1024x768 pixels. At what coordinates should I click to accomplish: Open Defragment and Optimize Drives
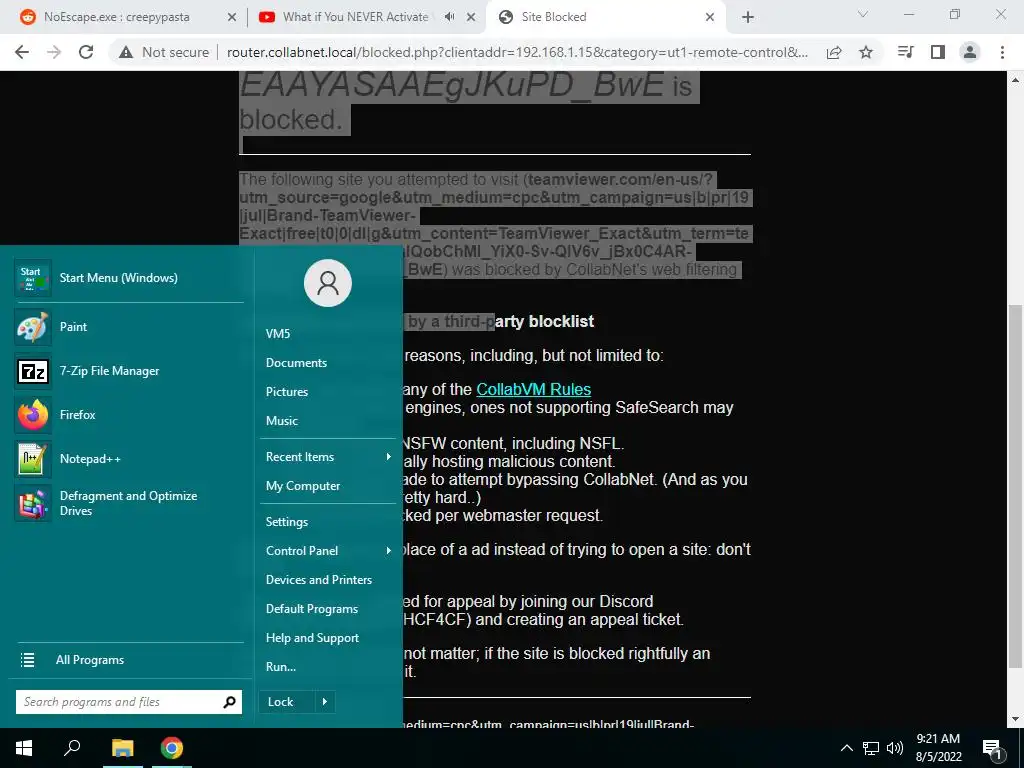click(129, 504)
